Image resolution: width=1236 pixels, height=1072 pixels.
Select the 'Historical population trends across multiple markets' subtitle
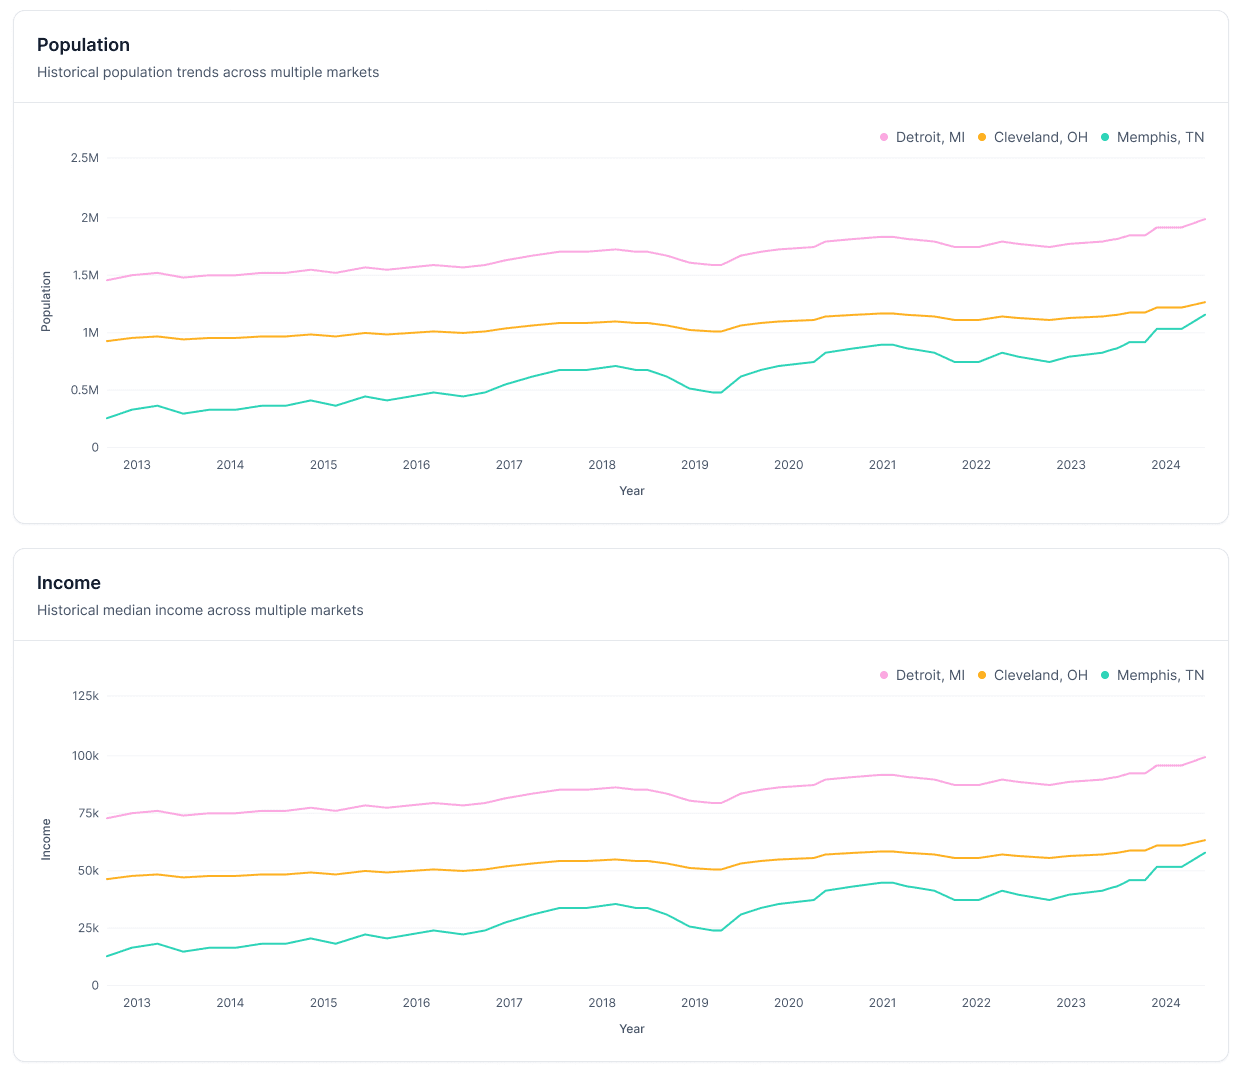tap(208, 72)
